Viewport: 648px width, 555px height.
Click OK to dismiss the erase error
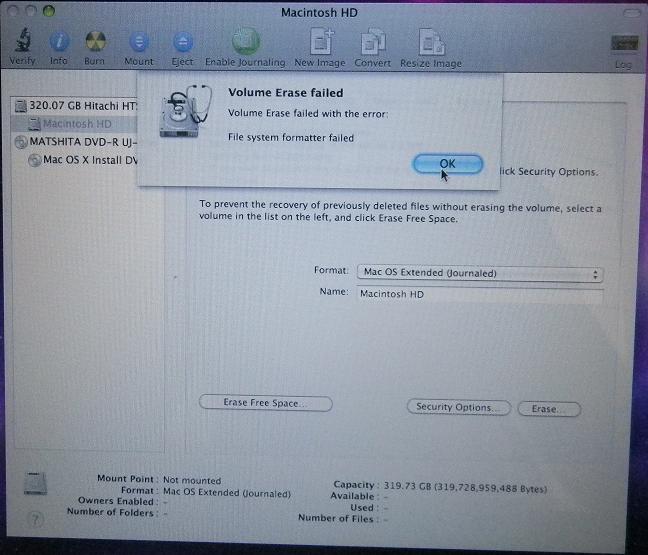pos(448,164)
